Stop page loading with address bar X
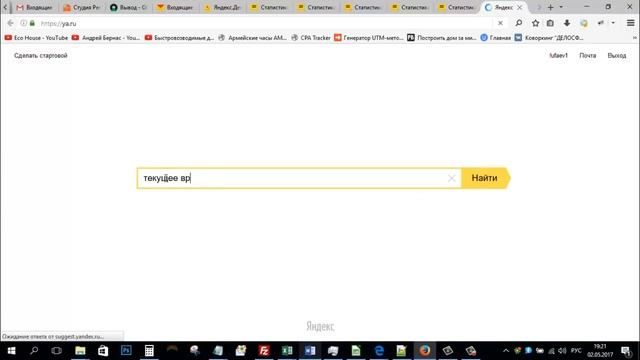Screen dimensions: 640x360 (x=500, y=23)
